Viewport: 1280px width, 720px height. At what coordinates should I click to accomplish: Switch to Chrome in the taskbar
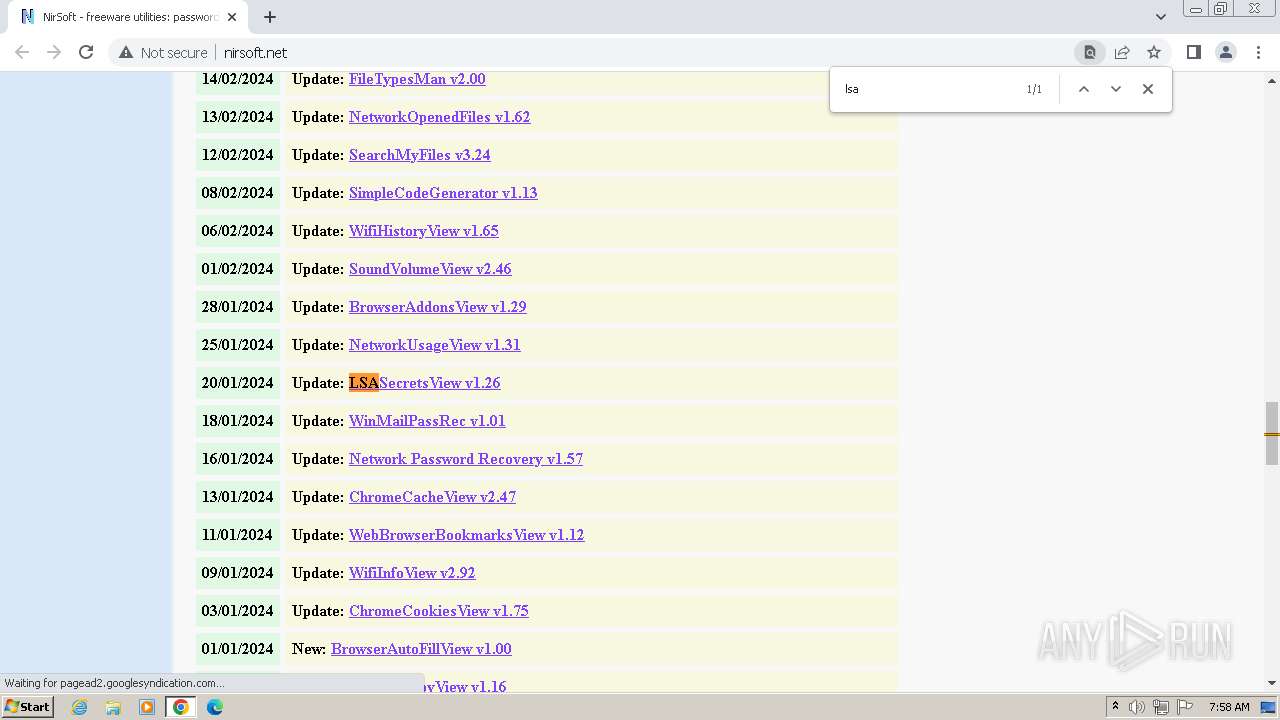pyautogui.click(x=180, y=707)
